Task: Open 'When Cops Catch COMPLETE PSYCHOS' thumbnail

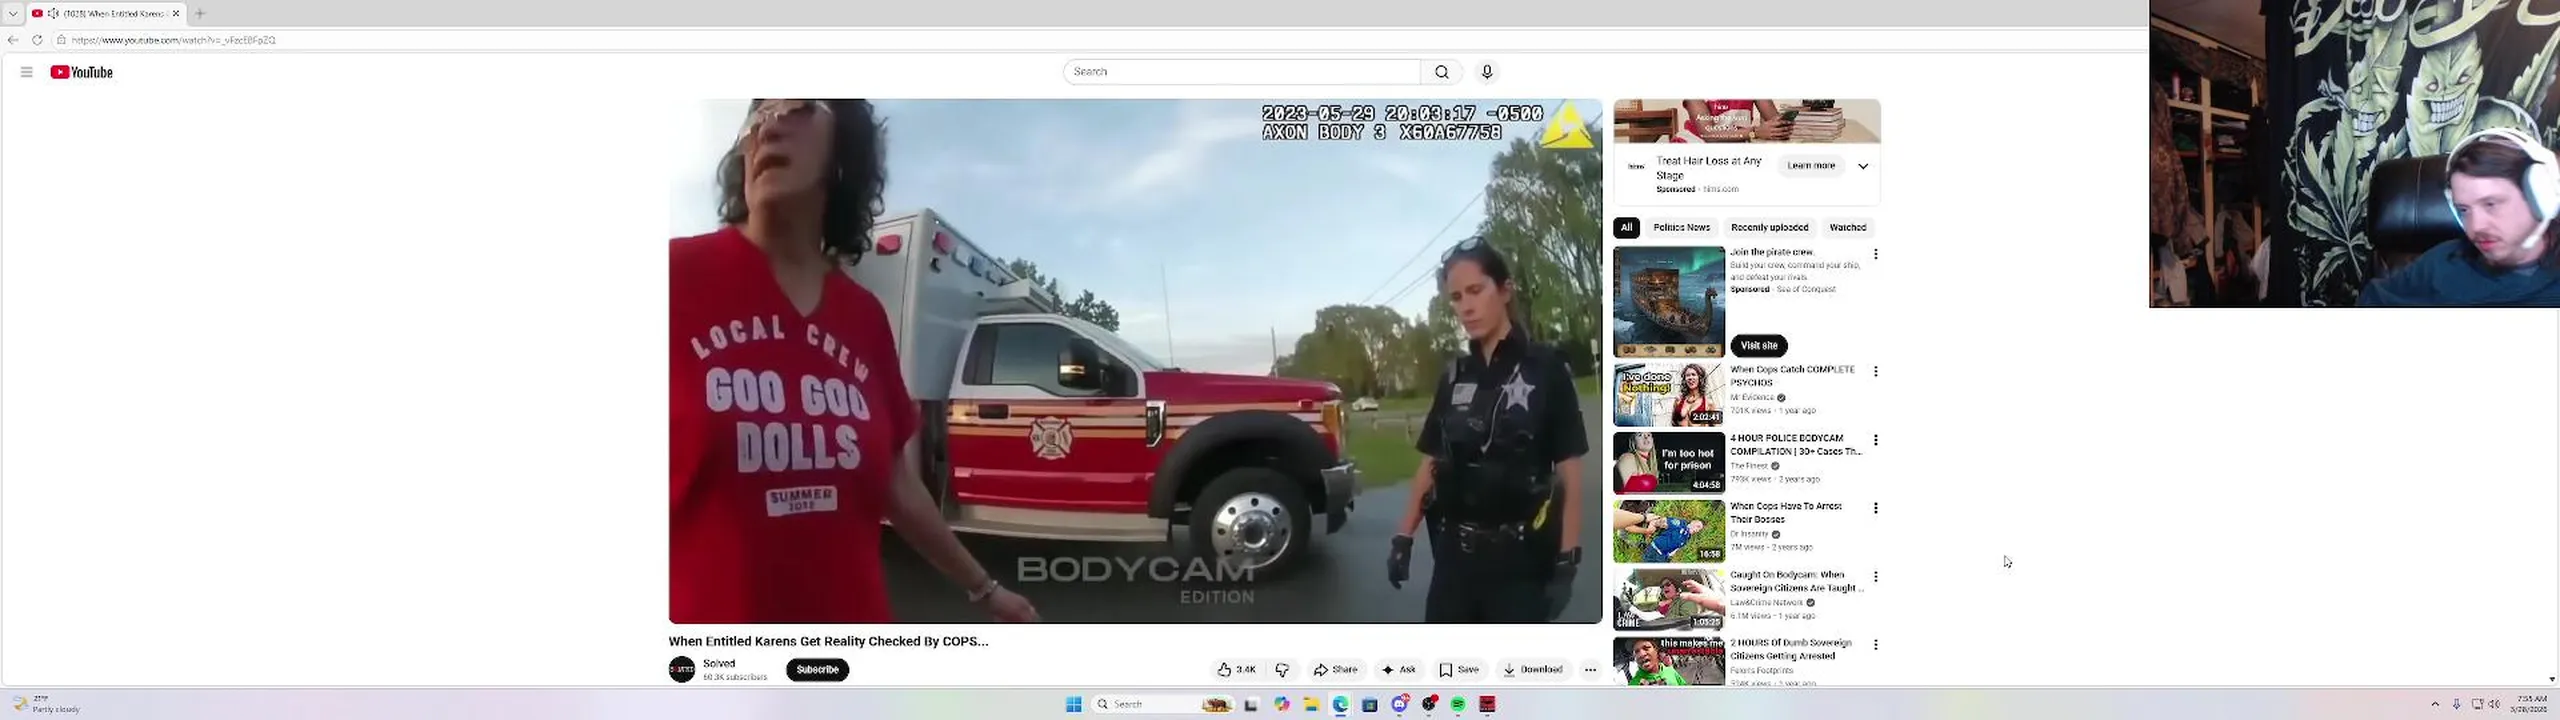Action: coord(1669,395)
